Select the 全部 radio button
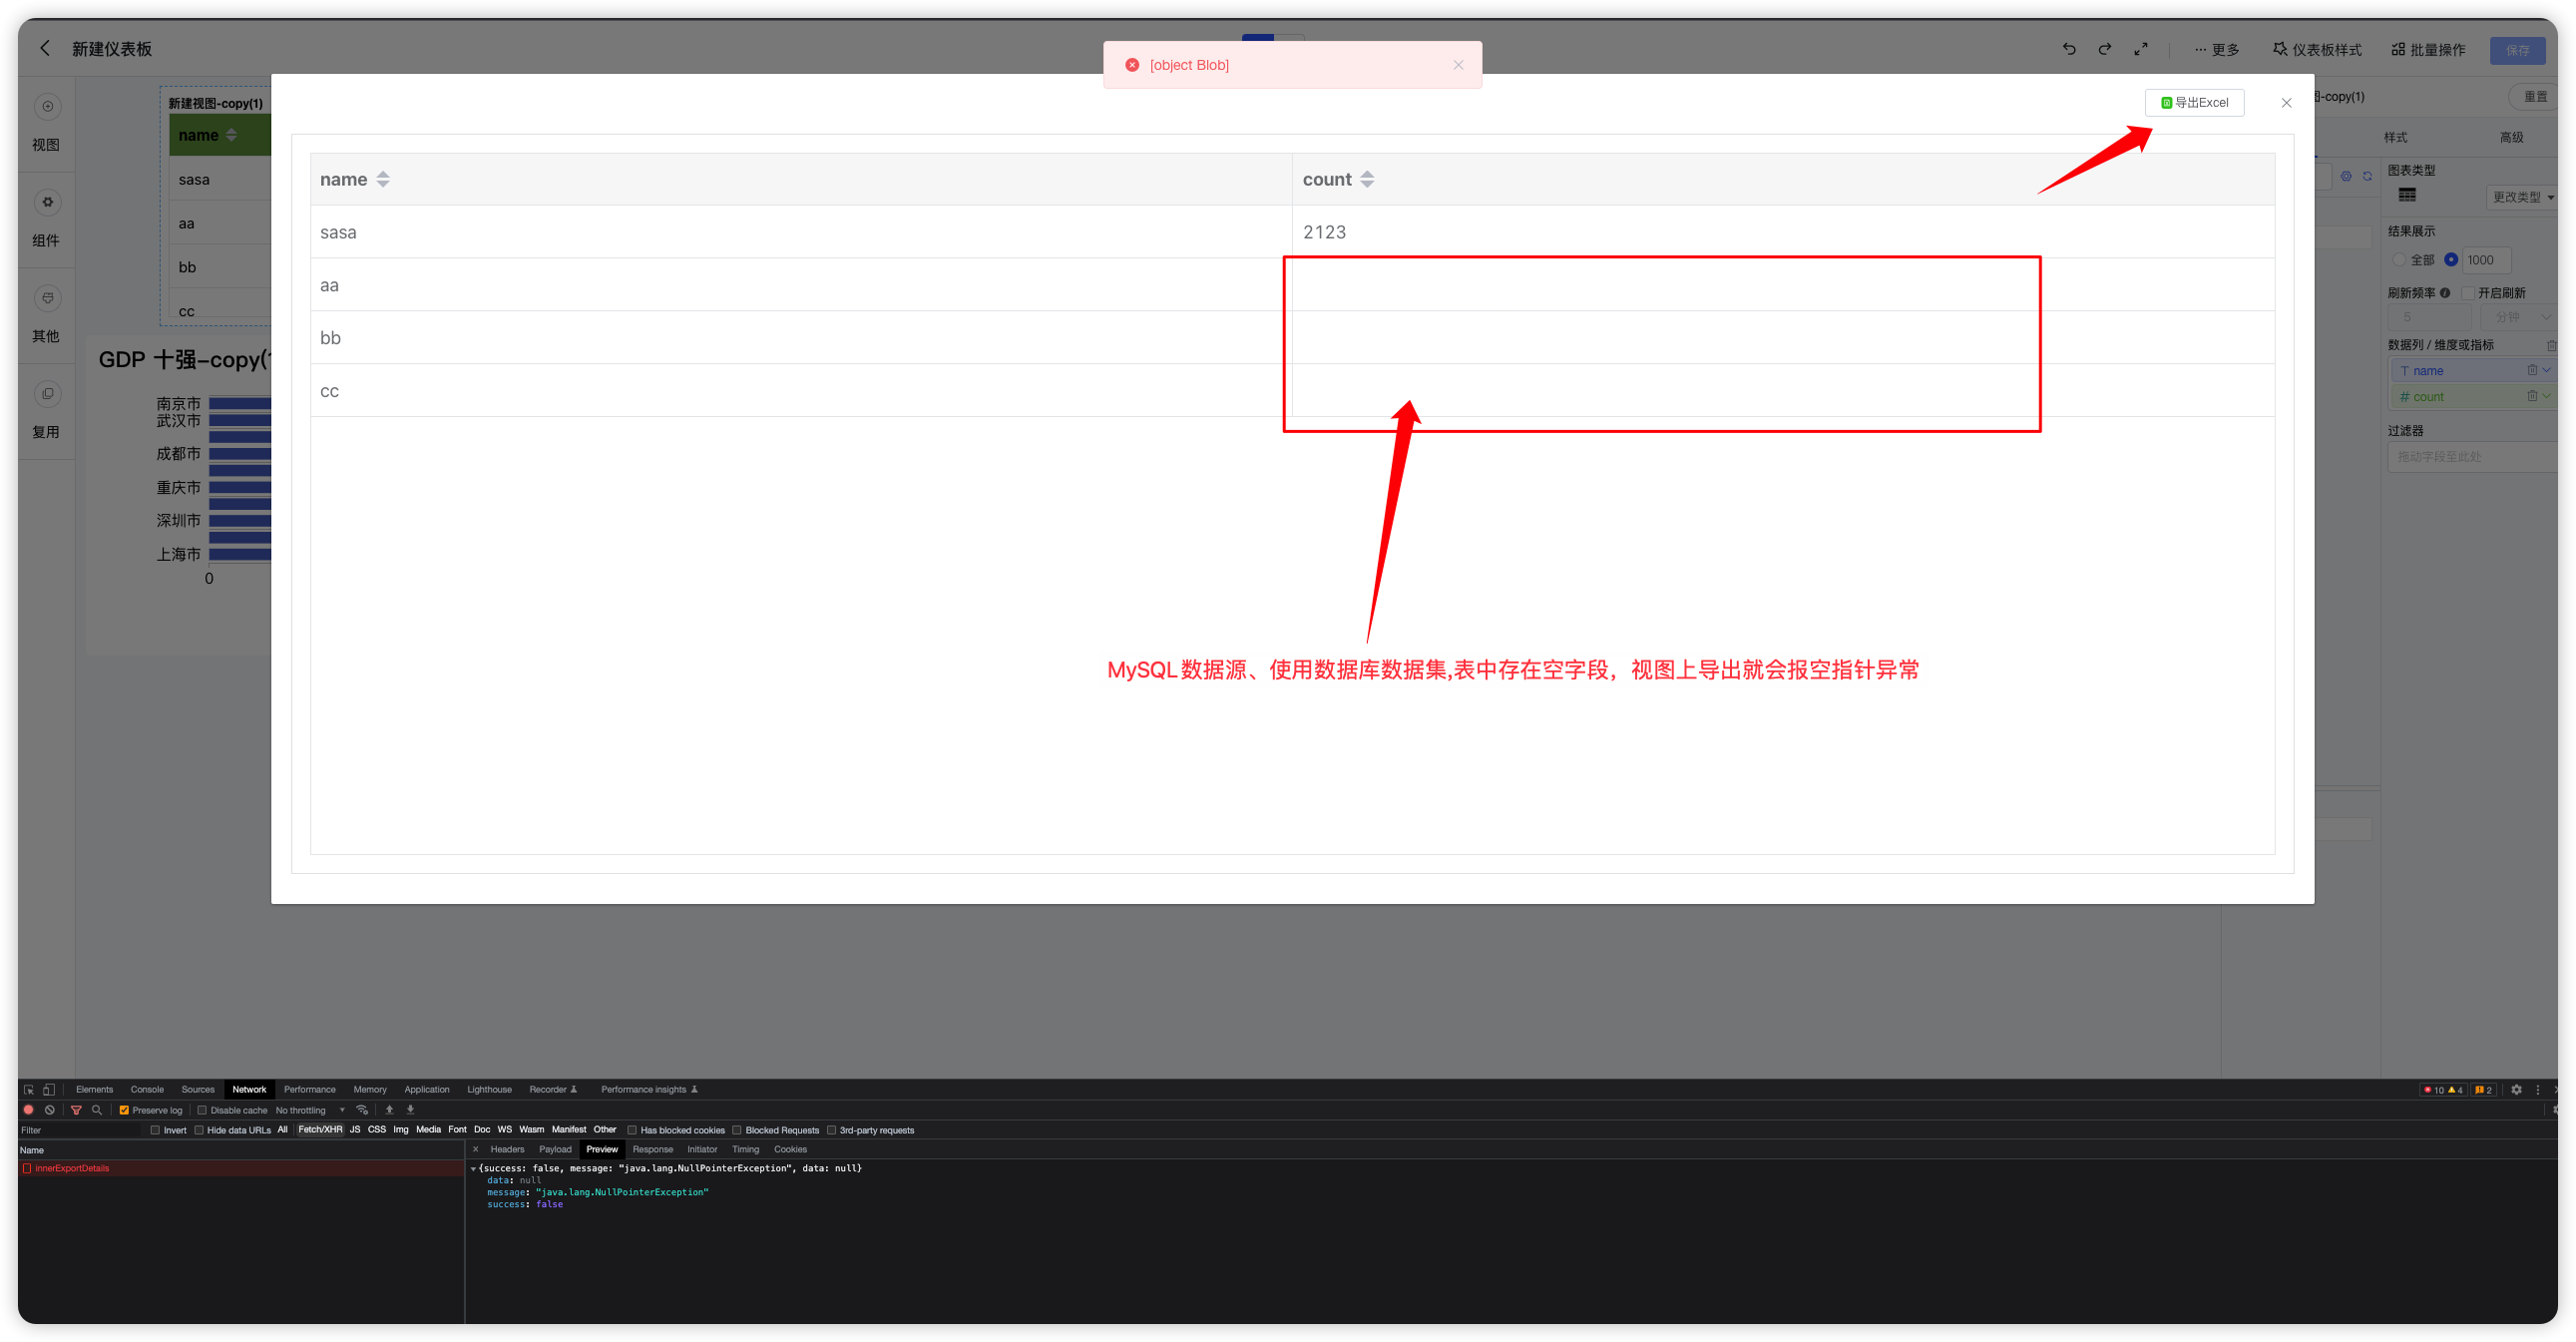 [x=2402, y=259]
